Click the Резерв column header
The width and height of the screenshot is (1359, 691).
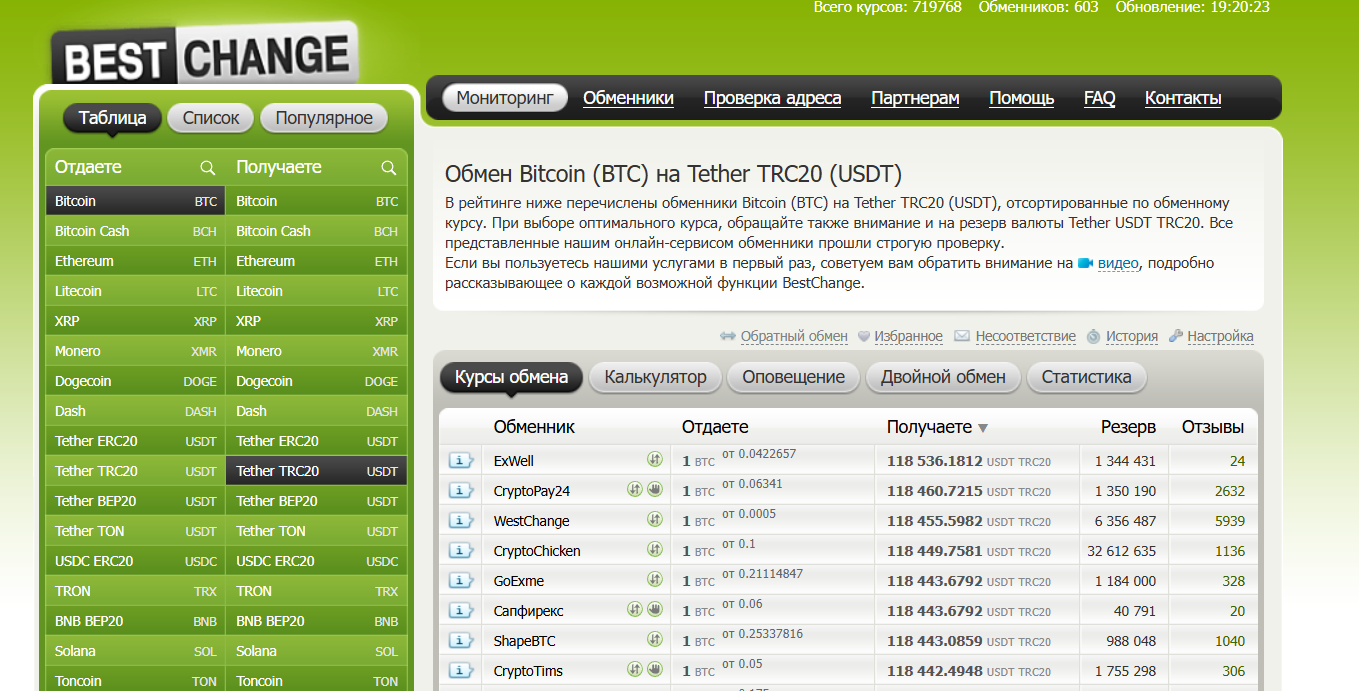point(1128,427)
